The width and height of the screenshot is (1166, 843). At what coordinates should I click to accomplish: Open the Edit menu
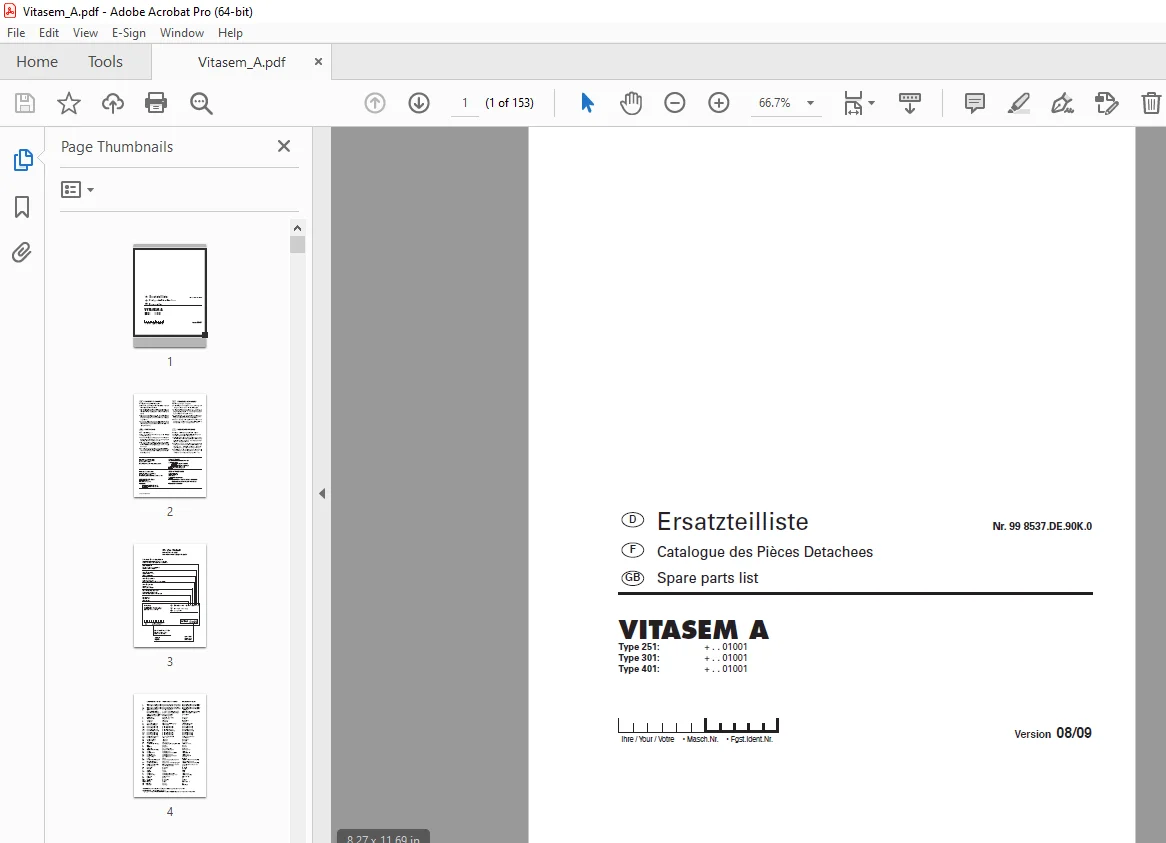click(48, 33)
